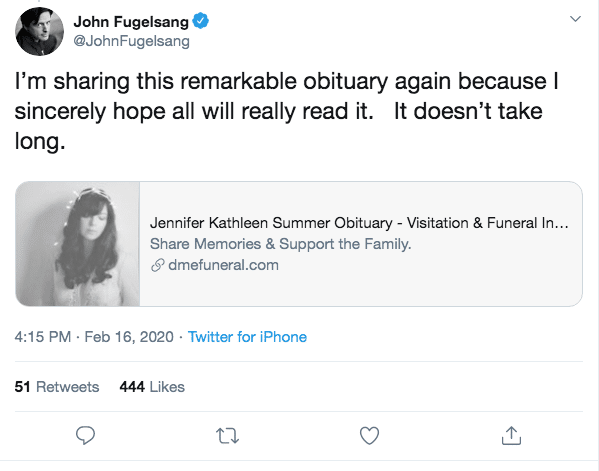This screenshot has width=599, height=471.
Task: Open the John Fugelsang display name
Action: click(131, 21)
